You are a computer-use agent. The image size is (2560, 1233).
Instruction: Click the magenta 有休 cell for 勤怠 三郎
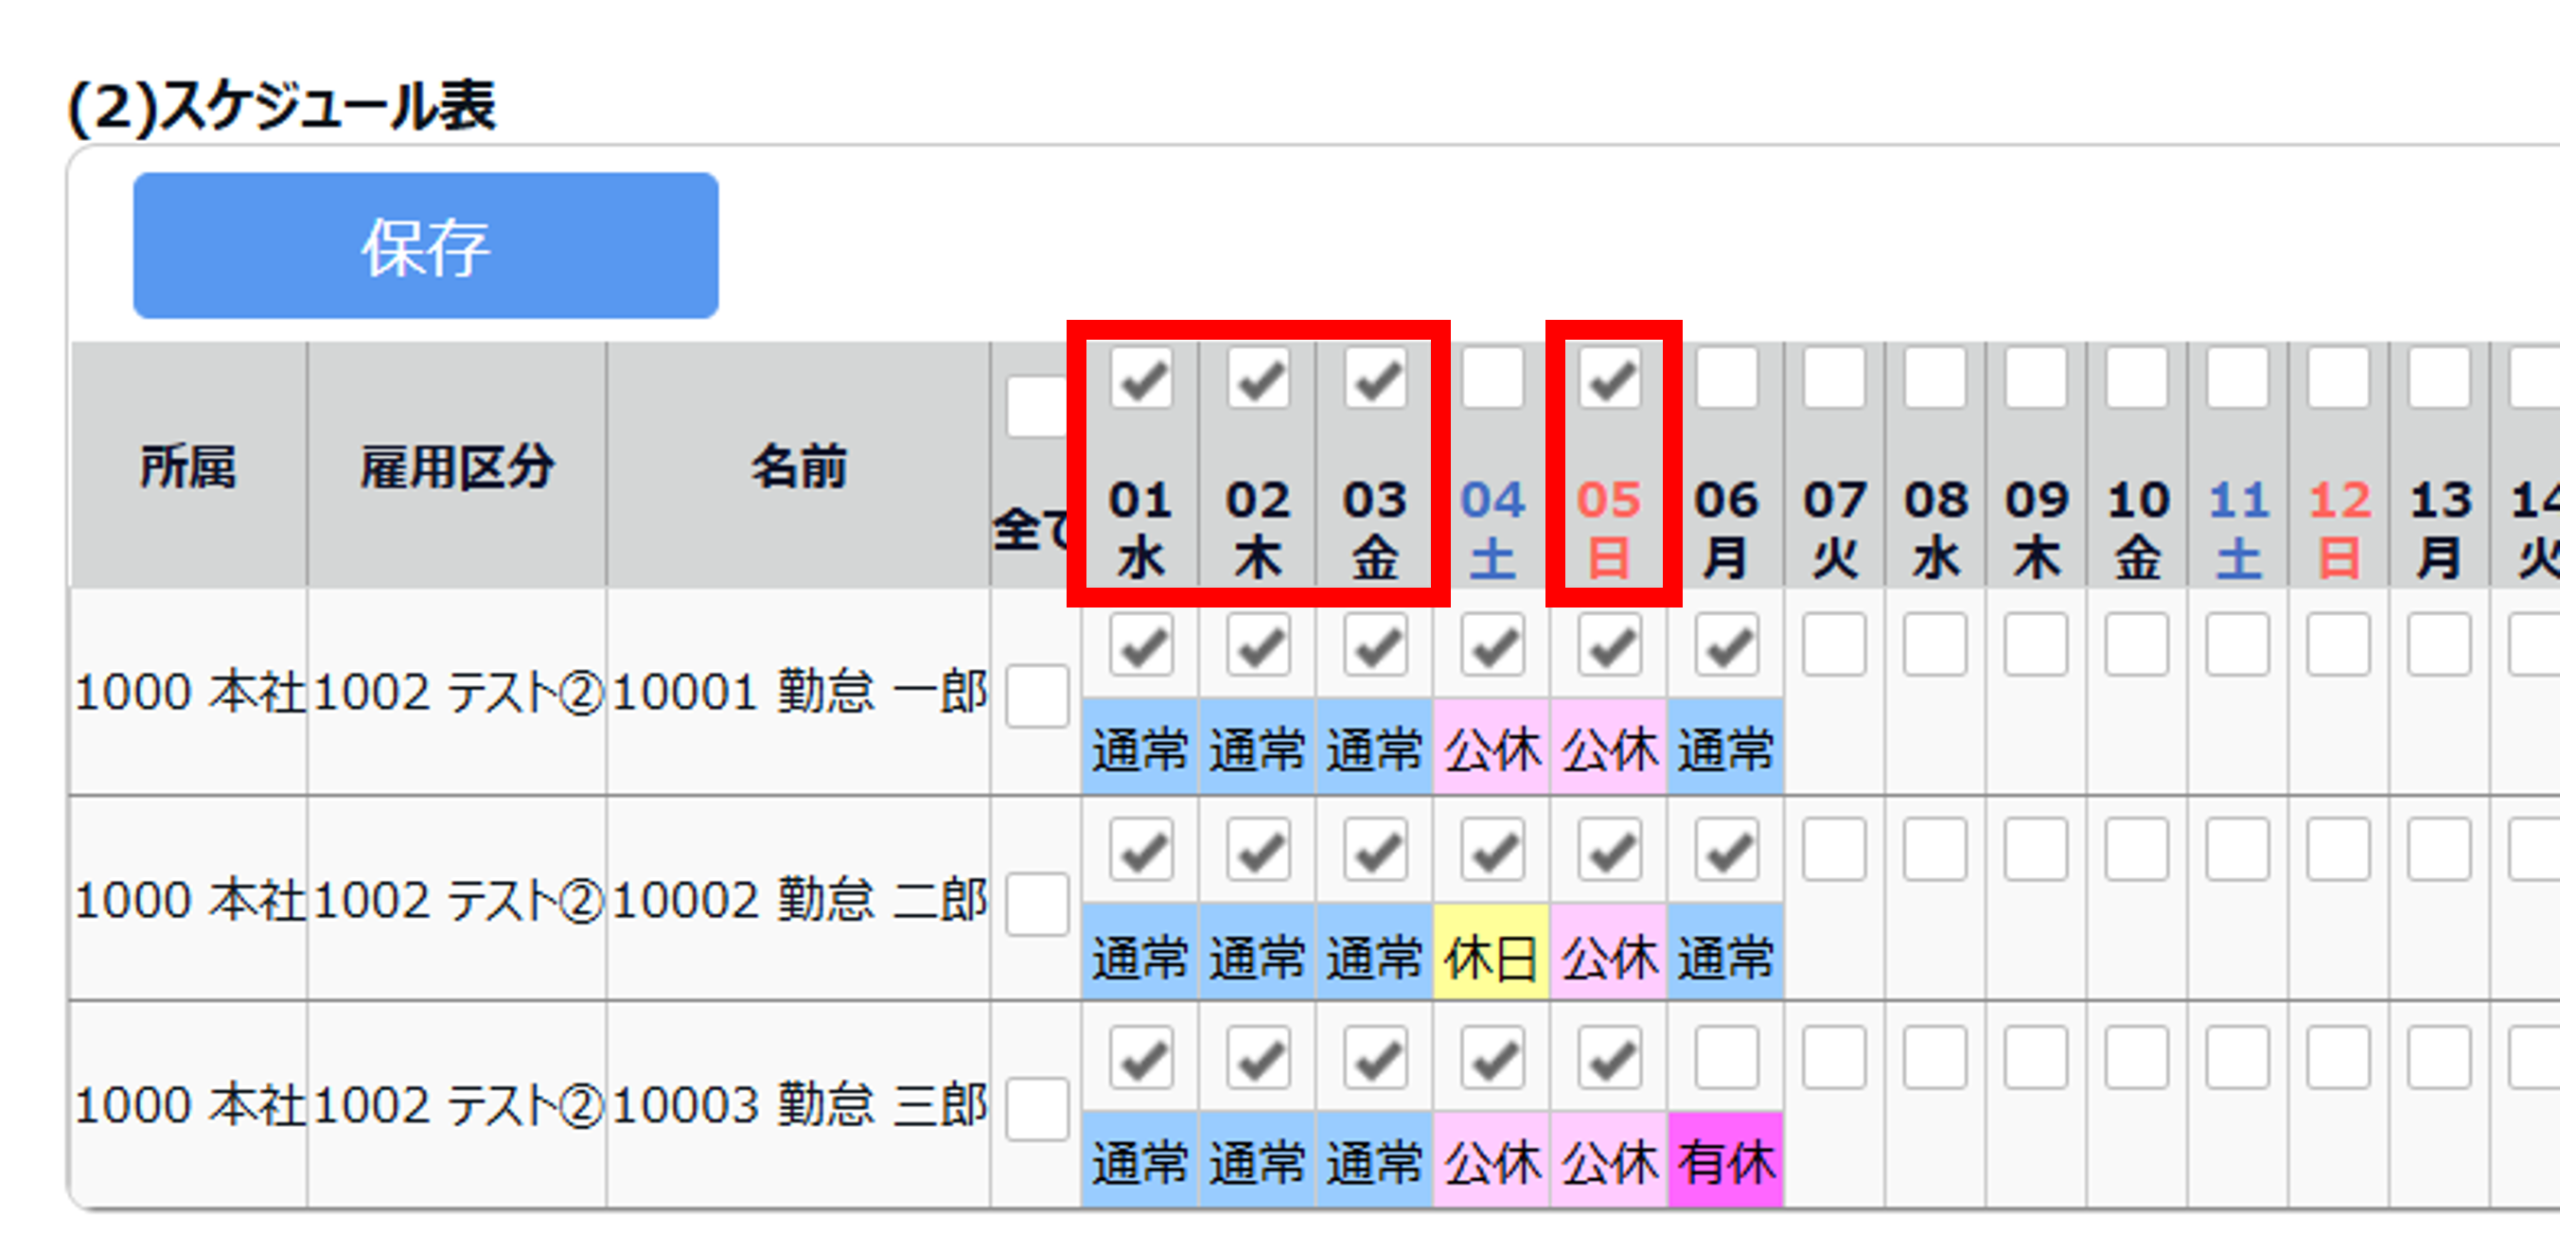point(1726,1160)
